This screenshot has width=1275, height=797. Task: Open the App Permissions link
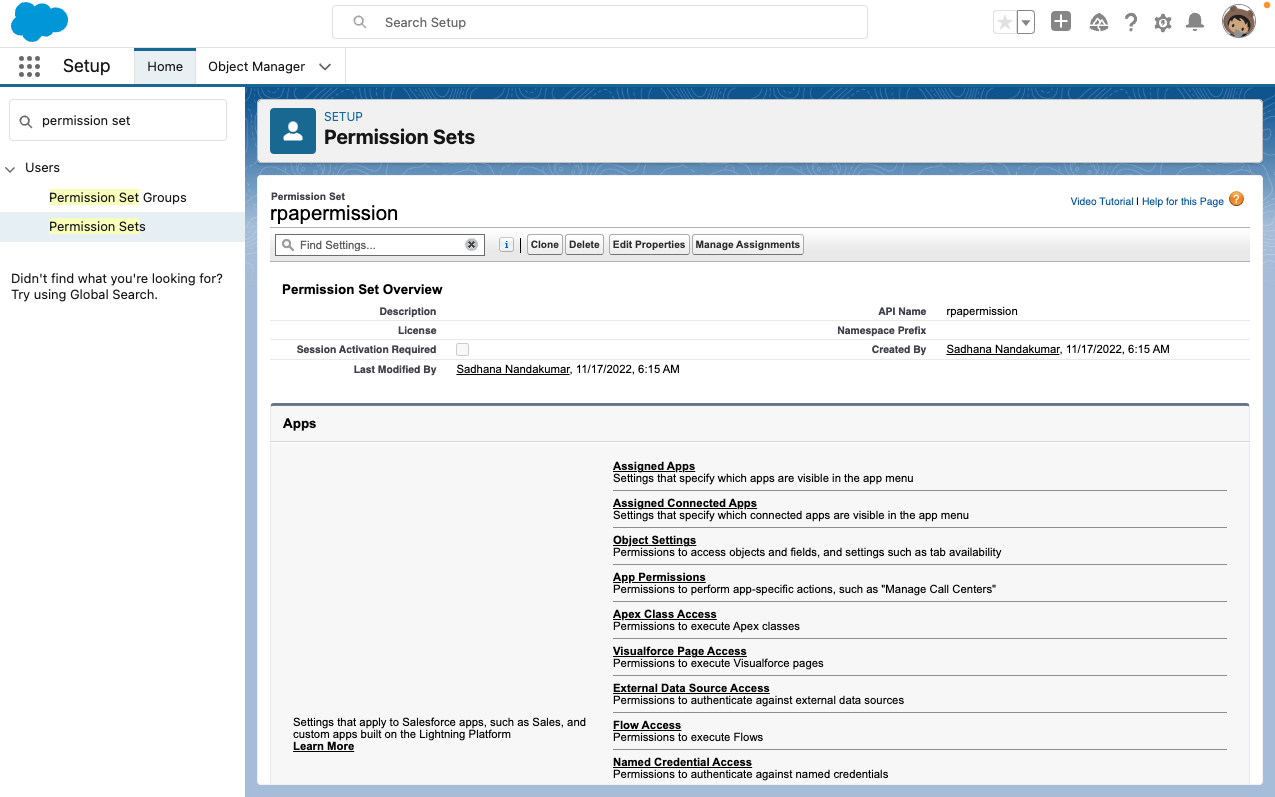point(659,577)
